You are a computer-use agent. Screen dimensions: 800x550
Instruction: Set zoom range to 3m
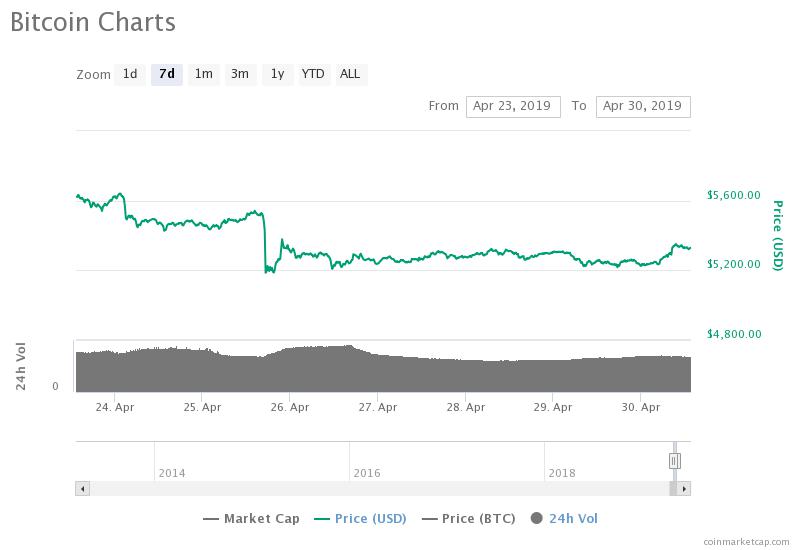240,74
